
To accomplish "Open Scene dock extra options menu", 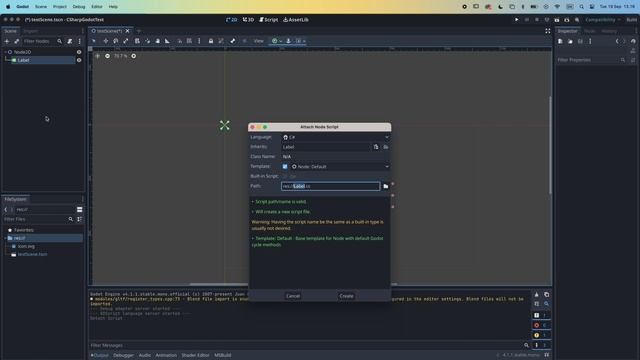I will click(80, 41).
